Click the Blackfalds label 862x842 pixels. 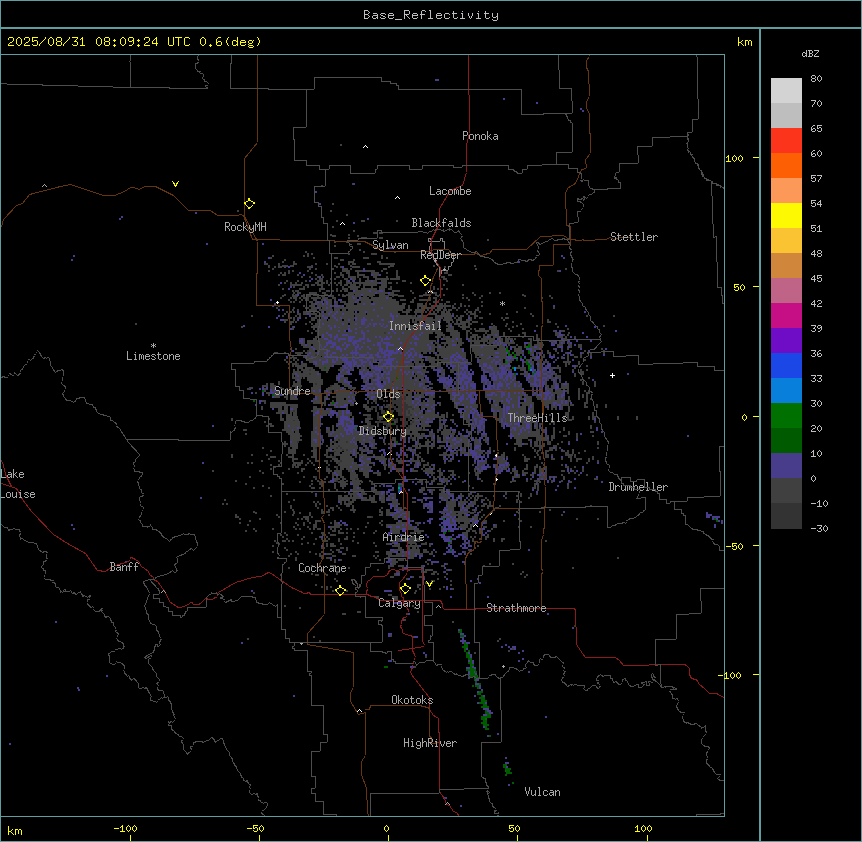click(x=441, y=223)
